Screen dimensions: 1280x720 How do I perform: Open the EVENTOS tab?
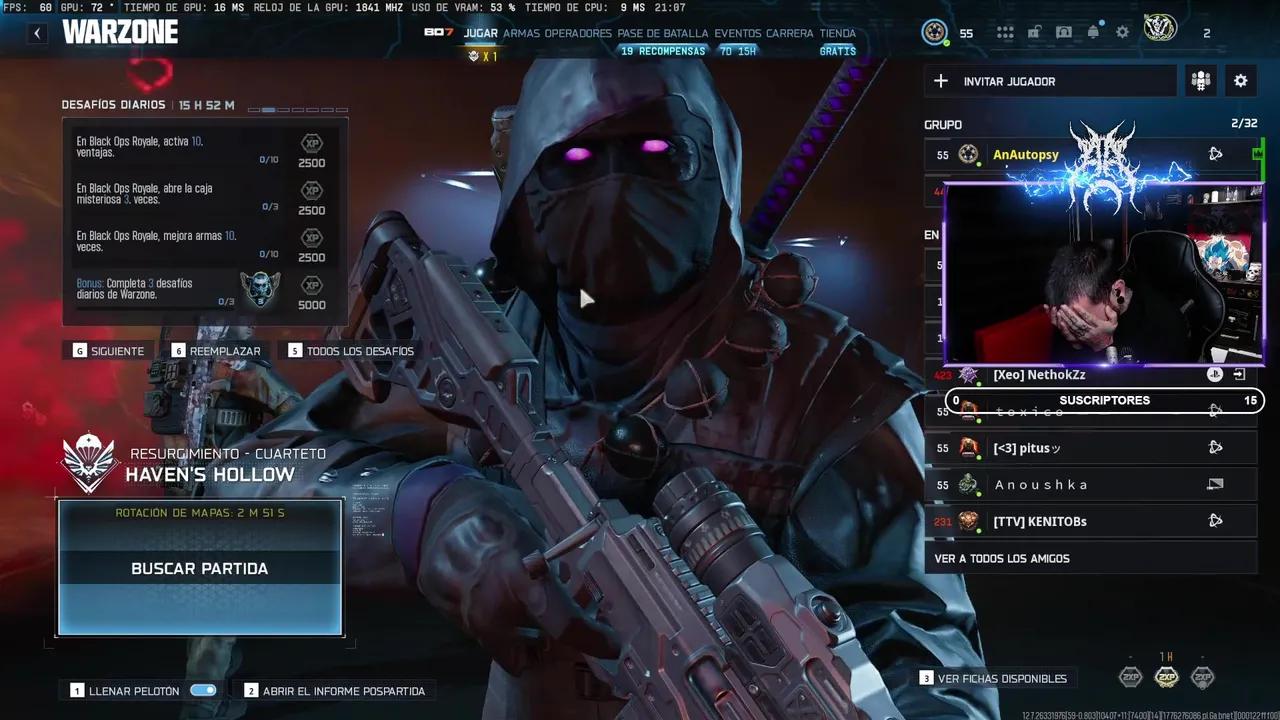click(x=738, y=33)
